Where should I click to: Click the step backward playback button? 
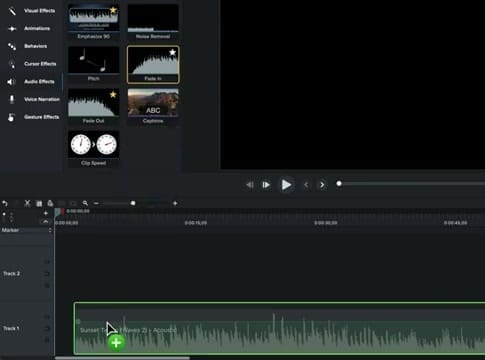click(x=250, y=185)
